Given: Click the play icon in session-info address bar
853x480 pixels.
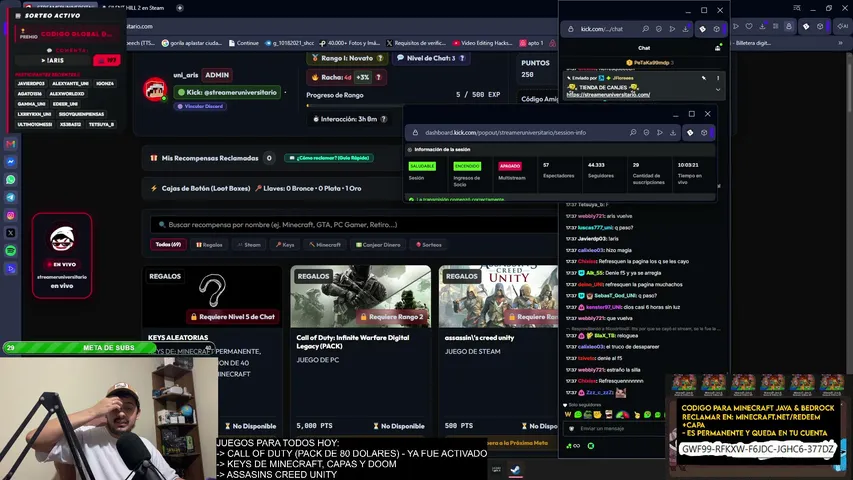Looking at the screenshot, I should click(660, 133).
